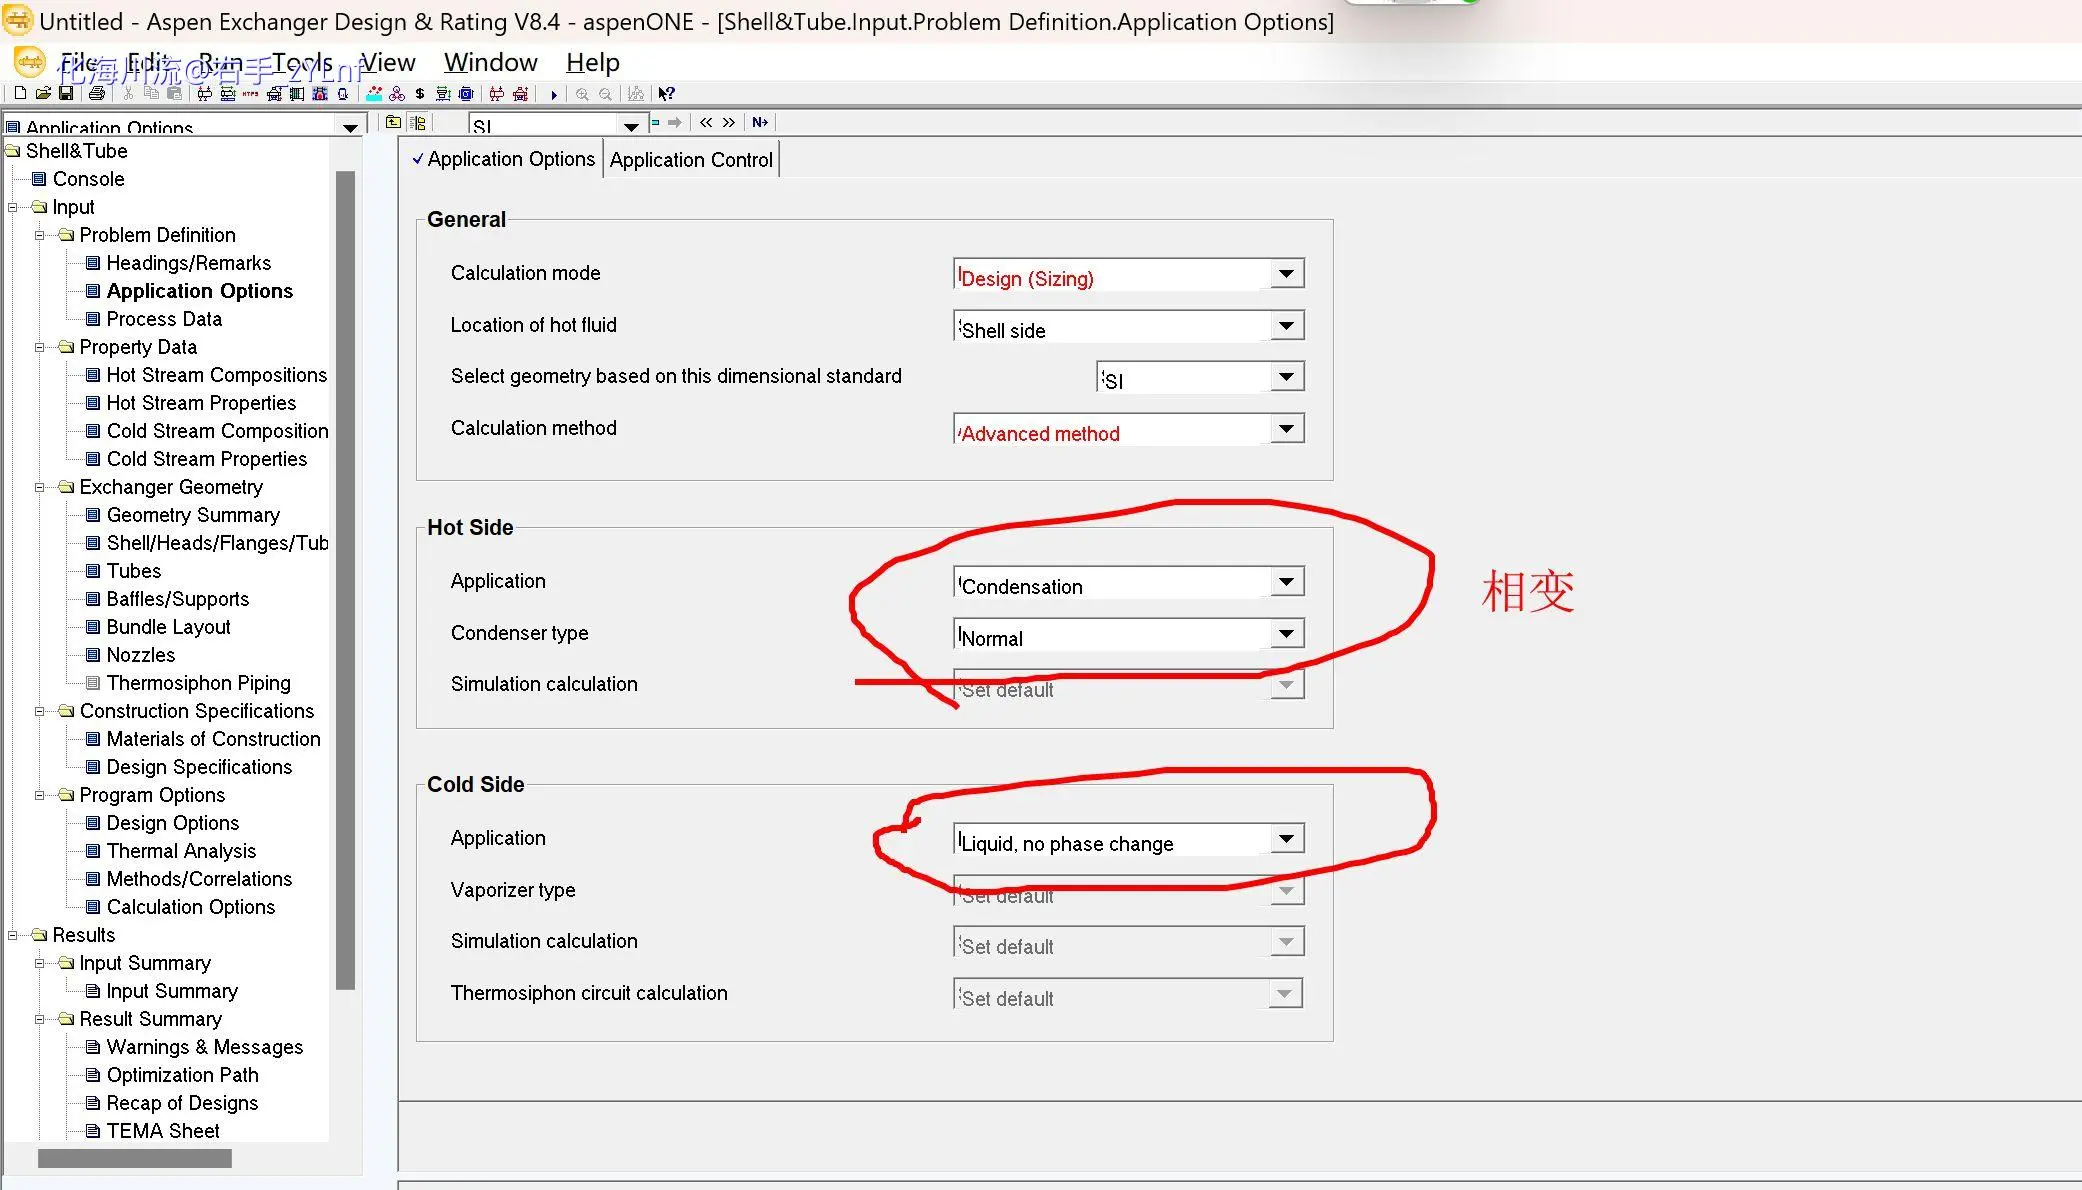Viewport: 2082px width, 1190px height.
Task: Click the Zoom out magnifier icon
Action: coord(605,94)
